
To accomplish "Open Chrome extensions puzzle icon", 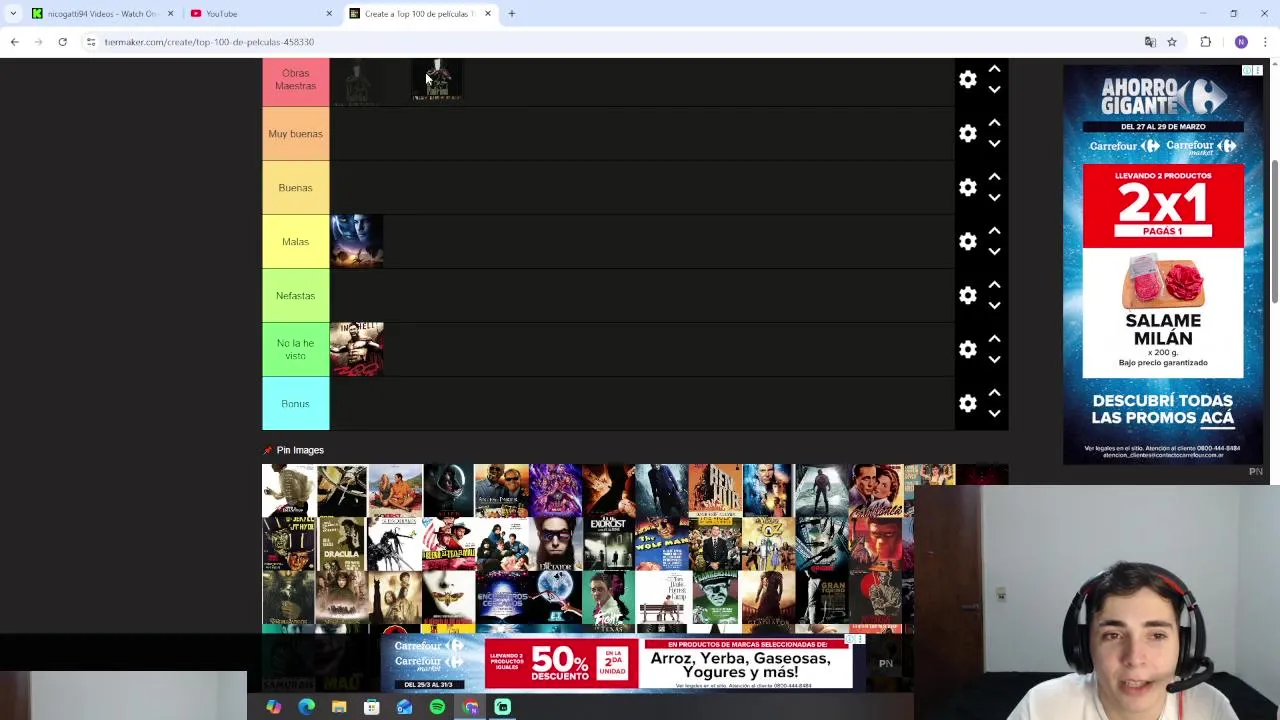I will [x=1205, y=42].
